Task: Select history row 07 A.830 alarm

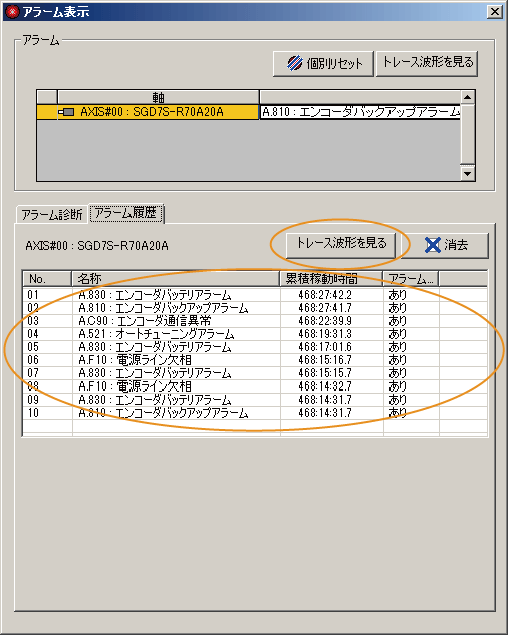Action: click(x=255, y=373)
